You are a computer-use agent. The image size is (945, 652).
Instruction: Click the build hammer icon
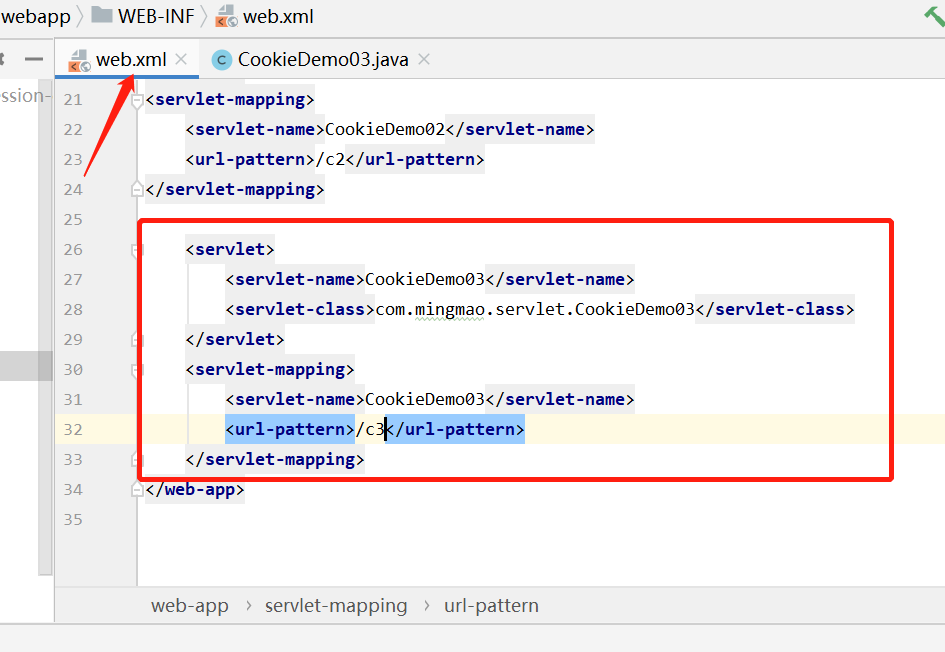[934, 16]
